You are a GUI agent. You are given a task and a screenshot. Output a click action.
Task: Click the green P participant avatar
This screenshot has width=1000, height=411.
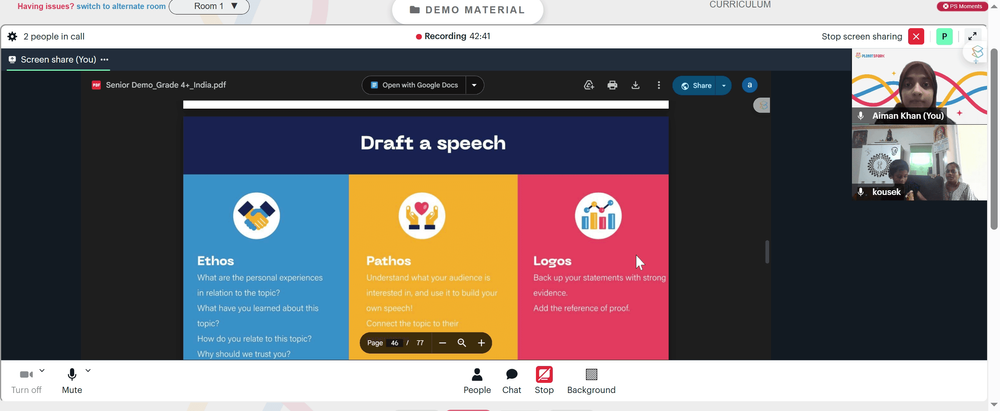click(944, 36)
